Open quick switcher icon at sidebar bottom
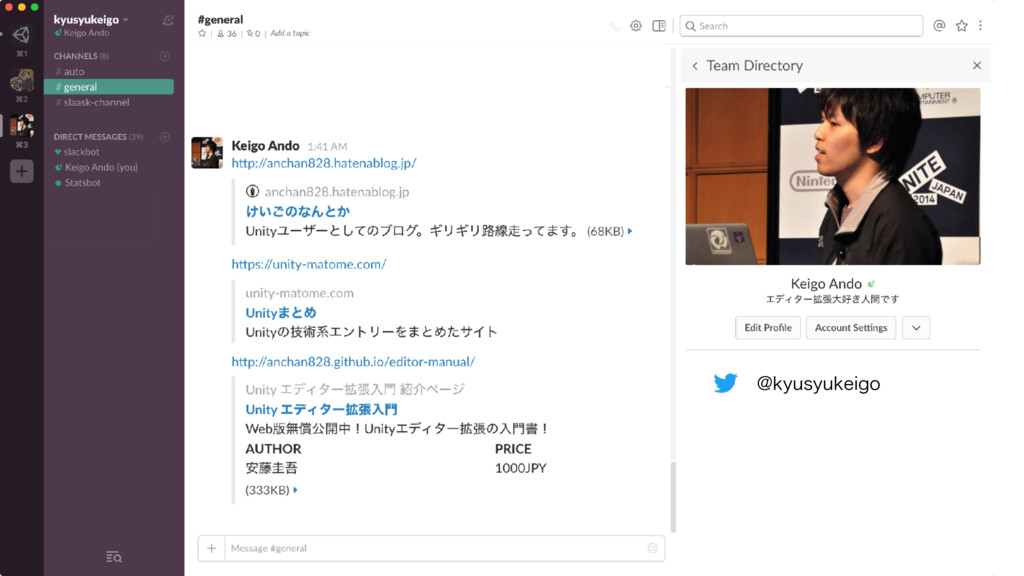 [114, 557]
